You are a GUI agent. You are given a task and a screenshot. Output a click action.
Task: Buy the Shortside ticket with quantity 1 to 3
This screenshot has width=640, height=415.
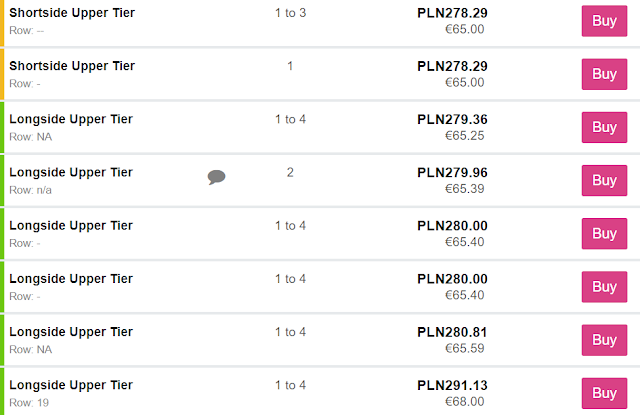[604, 20]
